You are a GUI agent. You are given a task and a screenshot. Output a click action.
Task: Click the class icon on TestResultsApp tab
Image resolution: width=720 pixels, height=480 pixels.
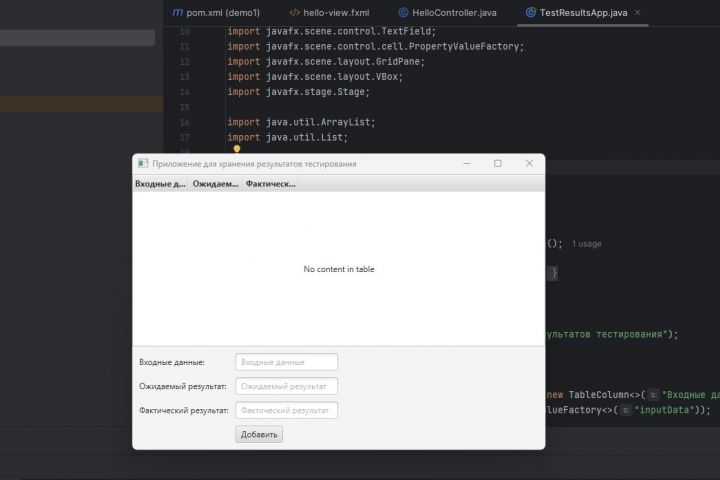531,13
